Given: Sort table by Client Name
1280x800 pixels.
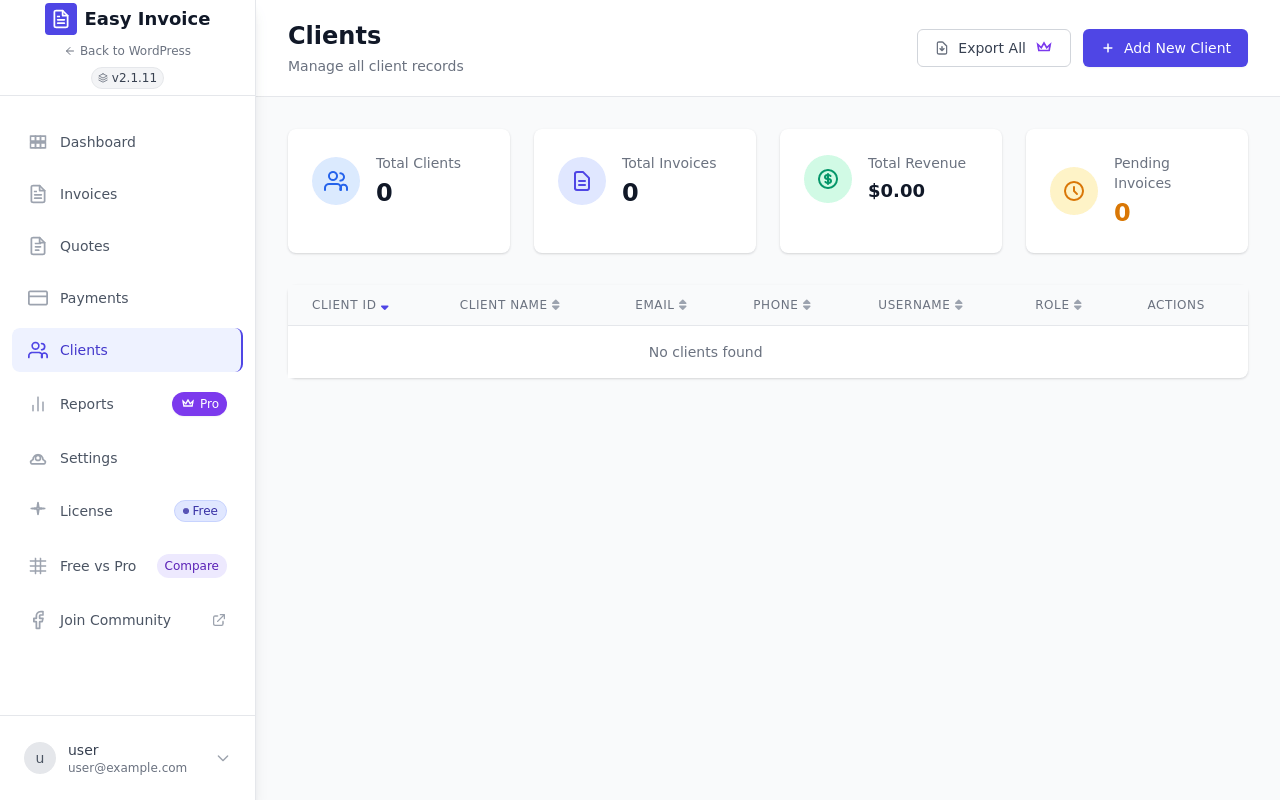Looking at the screenshot, I should pyautogui.click(x=510, y=305).
